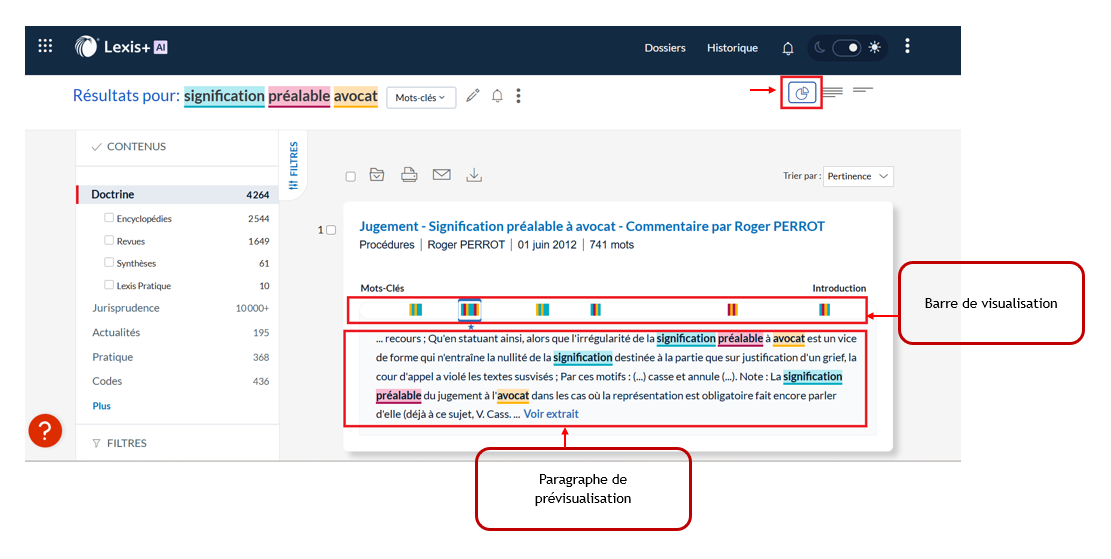The height and width of the screenshot is (559, 1111).
Task: Open the header three-dot options menu
Action: click(x=907, y=46)
